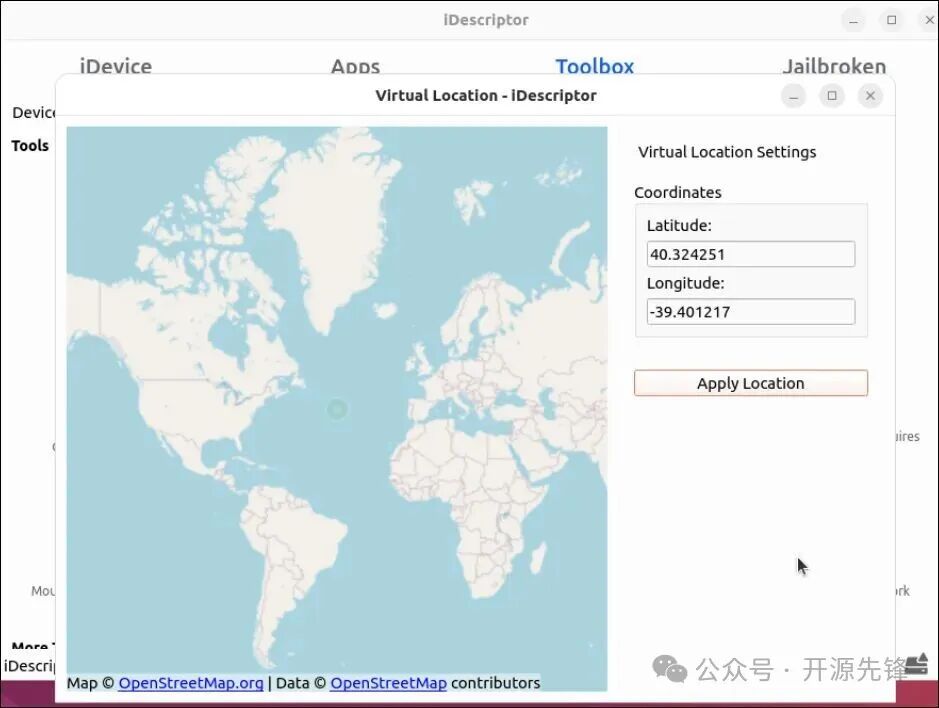Click the drive eject icon at bottom right
The width and height of the screenshot is (939, 708).
tap(918, 666)
